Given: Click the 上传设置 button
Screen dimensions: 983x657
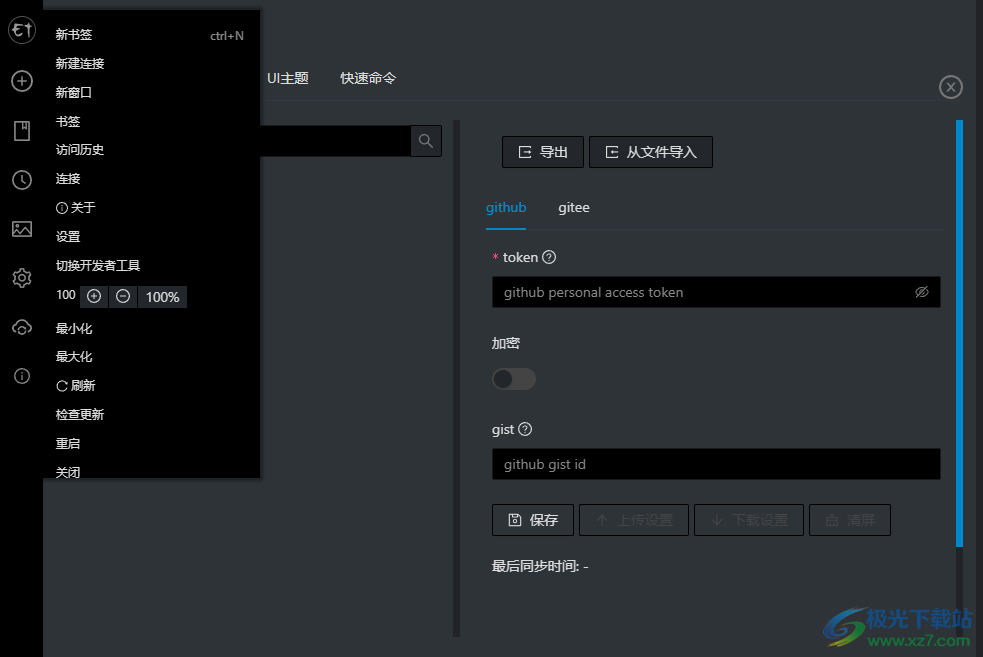Looking at the screenshot, I should (x=634, y=520).
